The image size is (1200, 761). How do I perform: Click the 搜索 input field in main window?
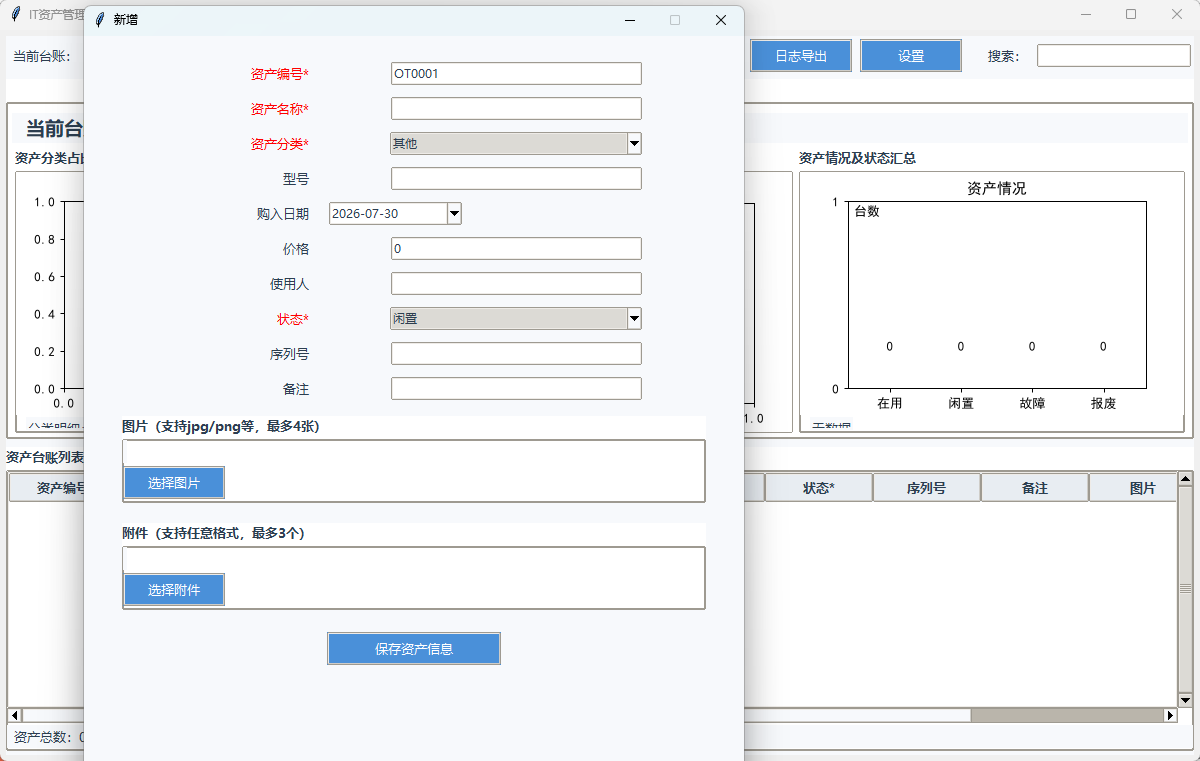tap(1113, 56)
